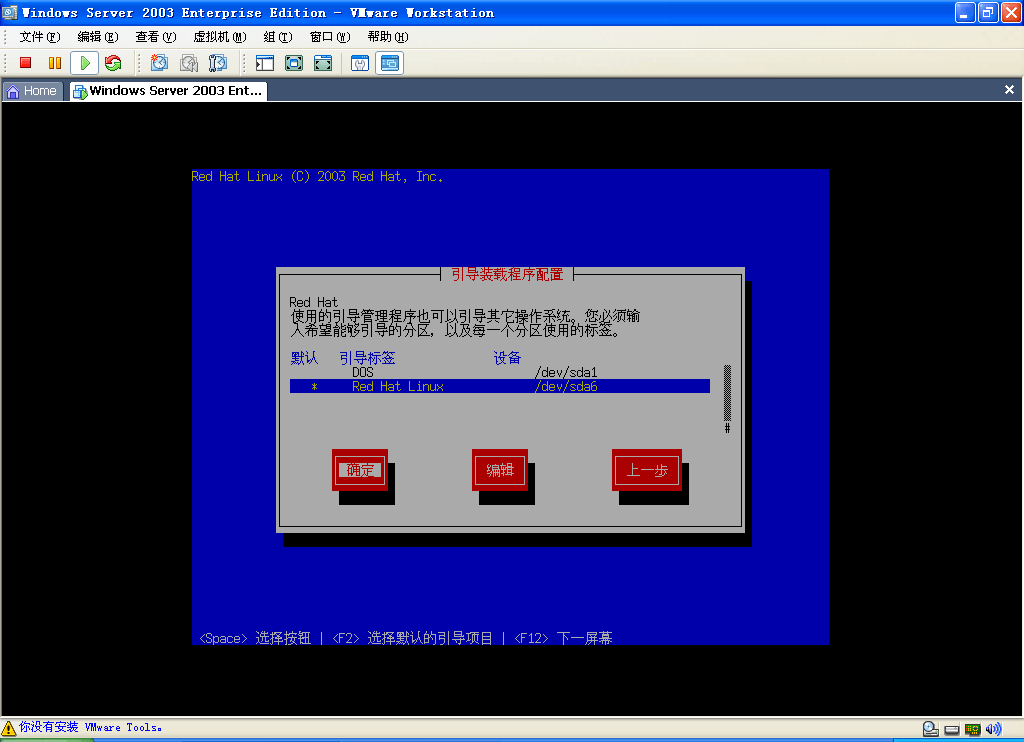
Task: Restore down the VMware window
Action: pos(987,12)
